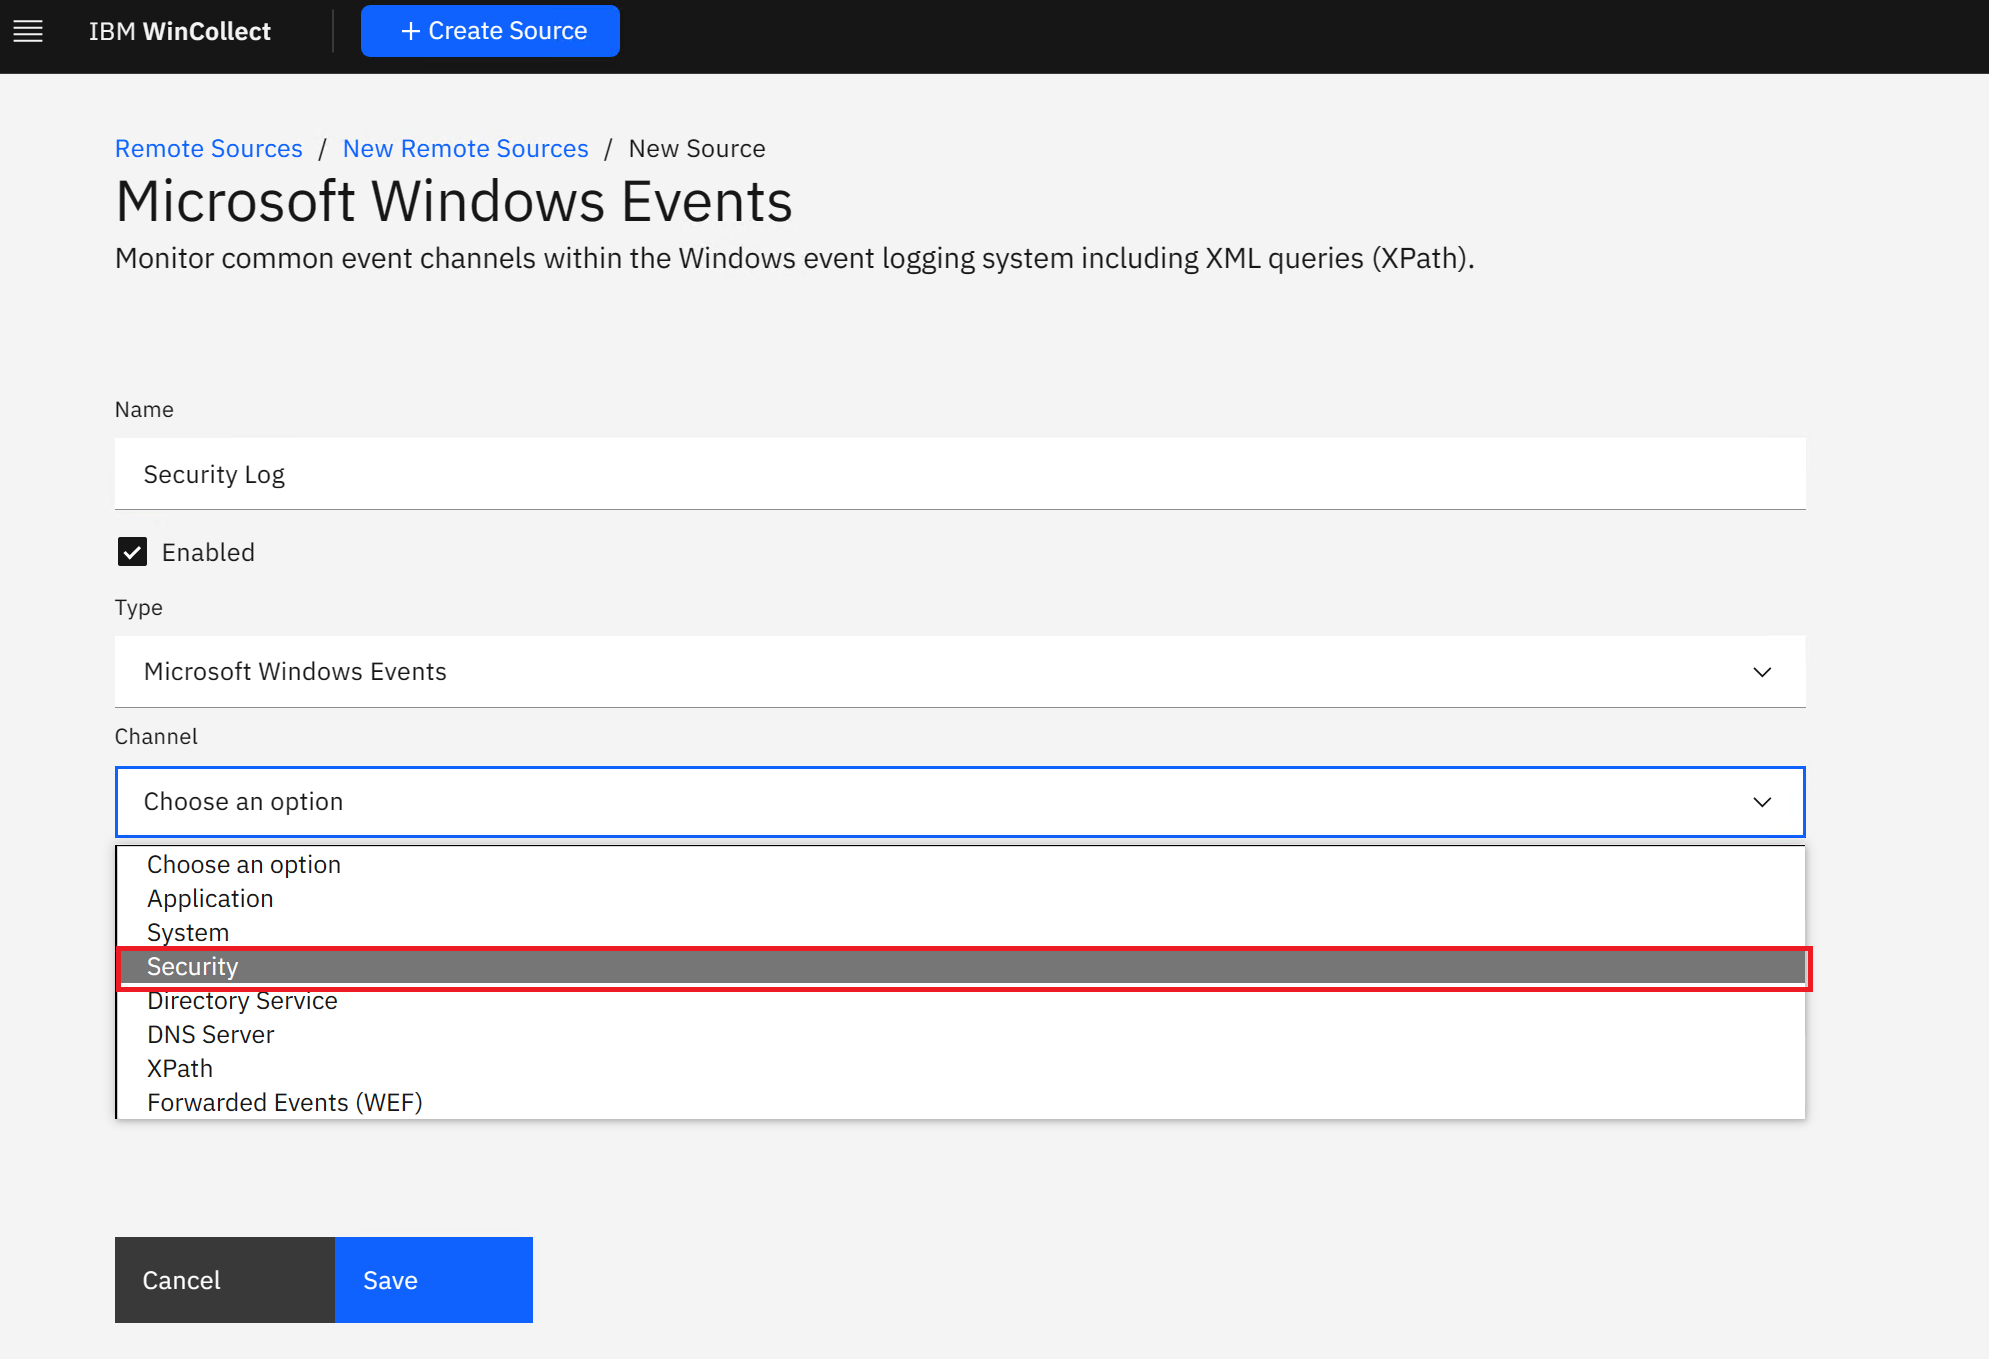This screenshot has width=1989, height=1359.
Task: Click the Create Source button
Action: pos(490,31)
